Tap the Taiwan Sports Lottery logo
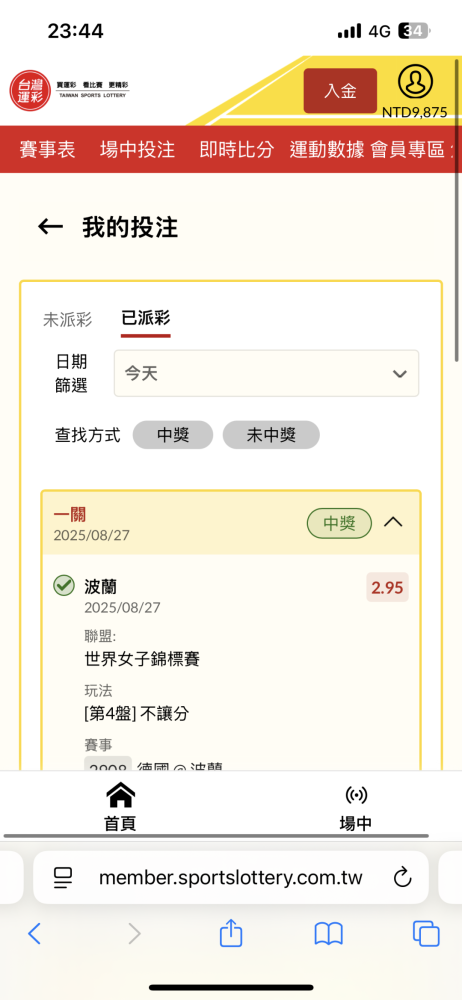 pyautogui.click(x=70, y=89)
